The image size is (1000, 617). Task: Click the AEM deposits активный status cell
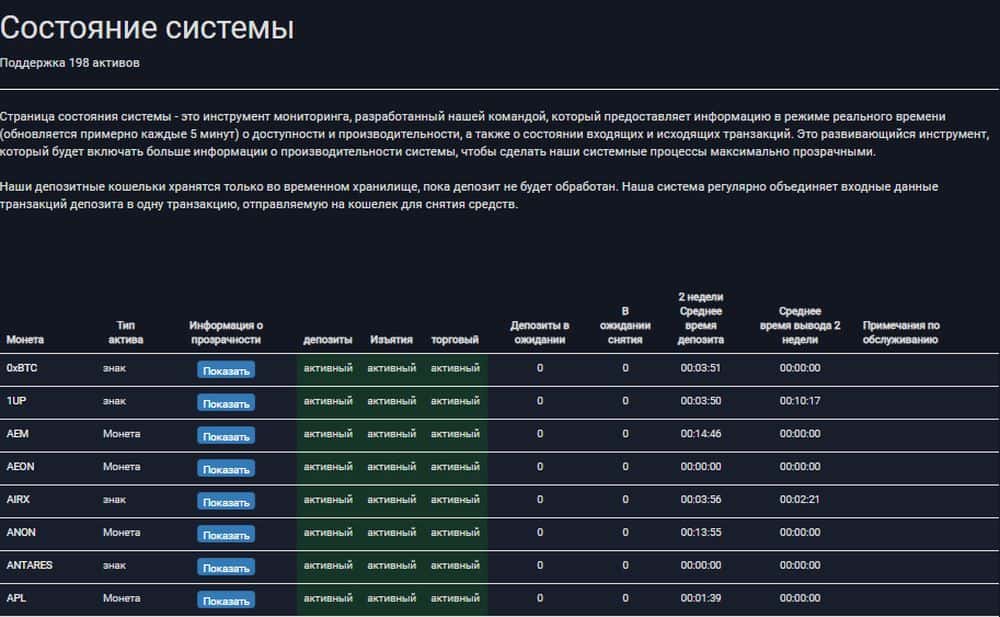328,434
